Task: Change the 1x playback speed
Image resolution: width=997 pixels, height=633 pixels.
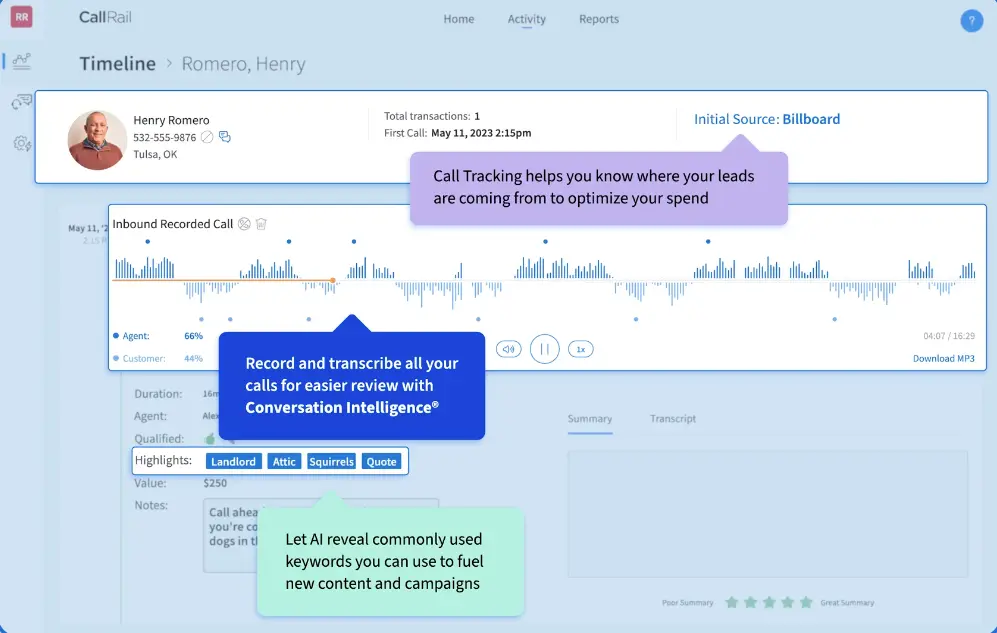Action: (581, 349)
